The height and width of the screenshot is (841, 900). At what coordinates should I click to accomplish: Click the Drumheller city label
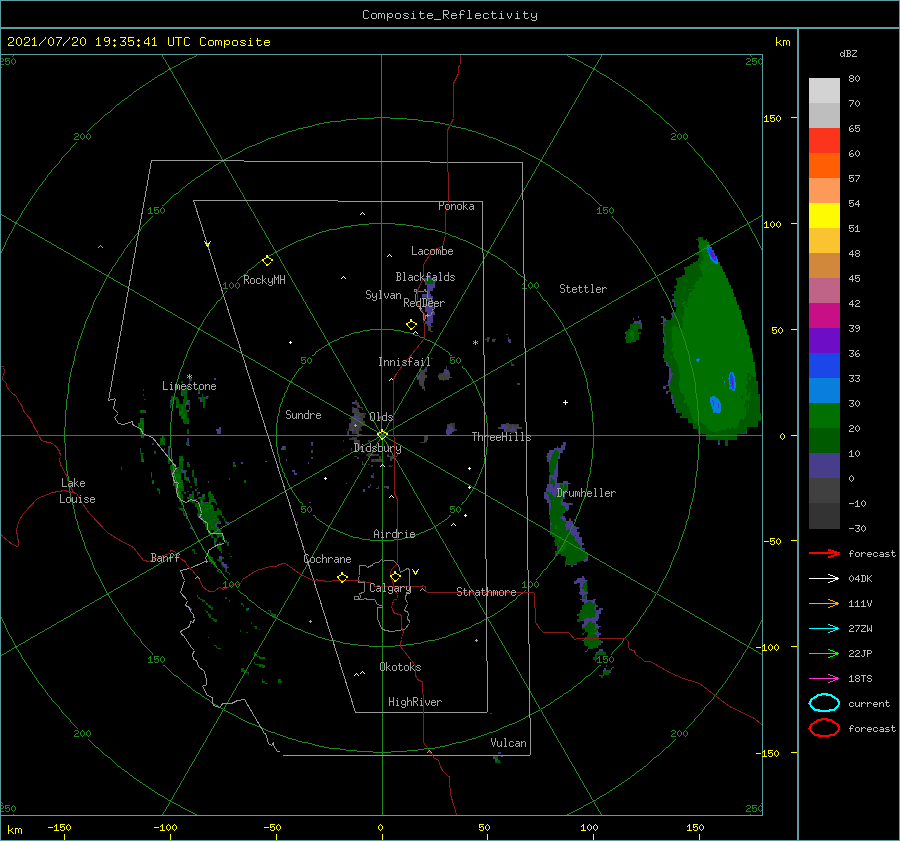[x=586, y=493]
